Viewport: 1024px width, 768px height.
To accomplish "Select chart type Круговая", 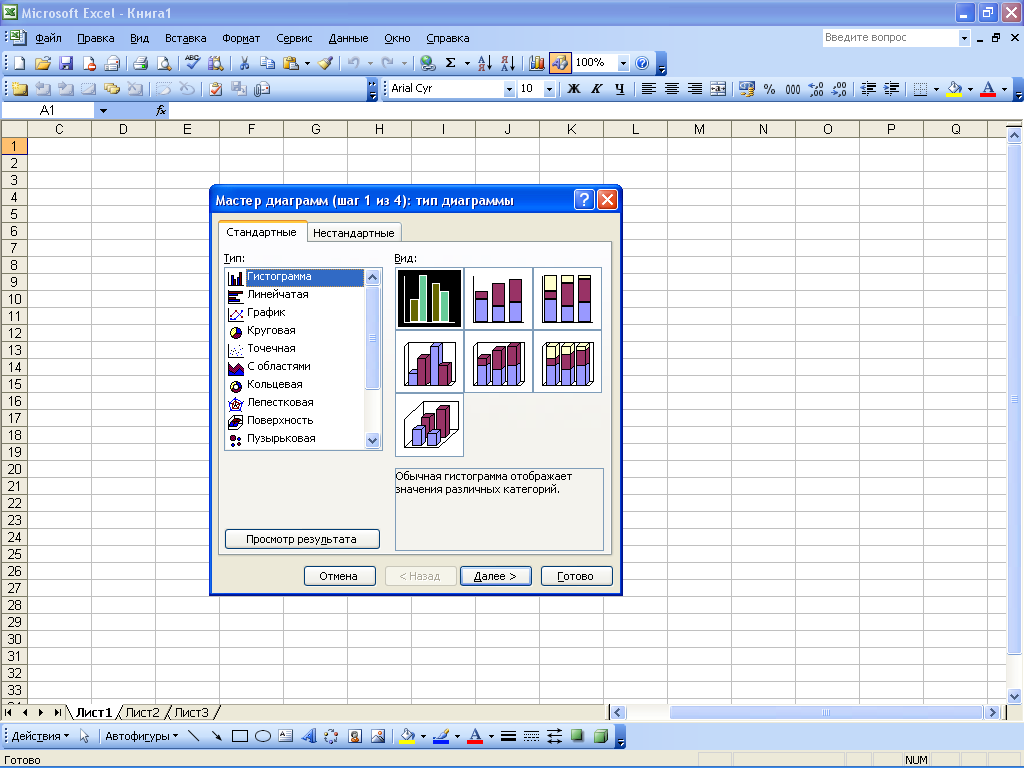I will (x=271, y=330).
